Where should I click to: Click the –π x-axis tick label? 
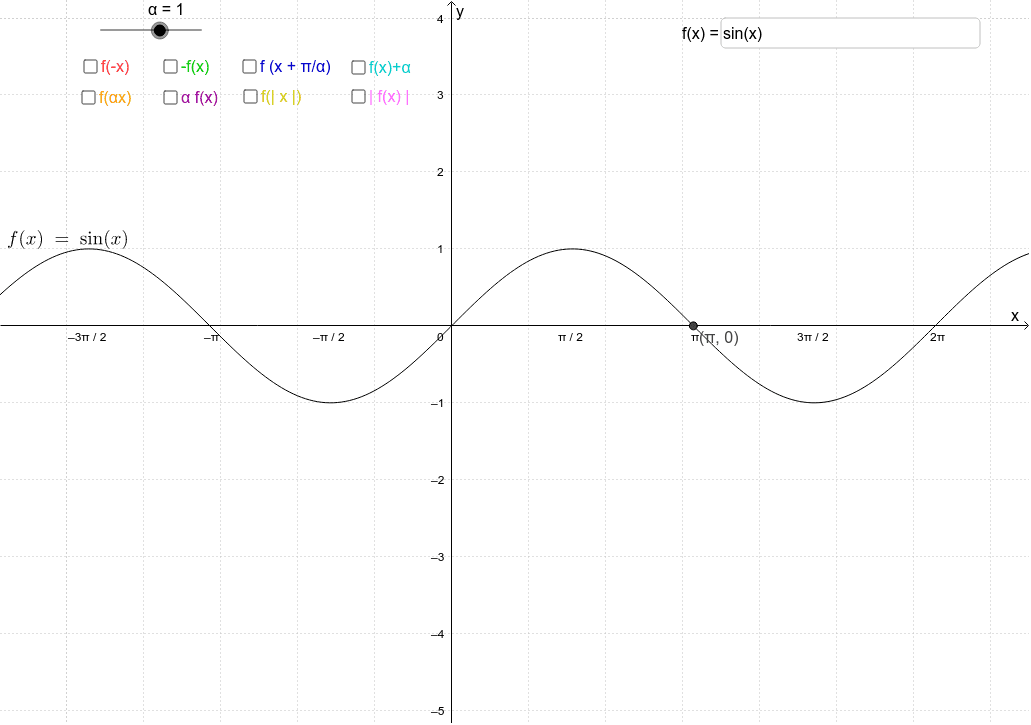tap(210, 337)
